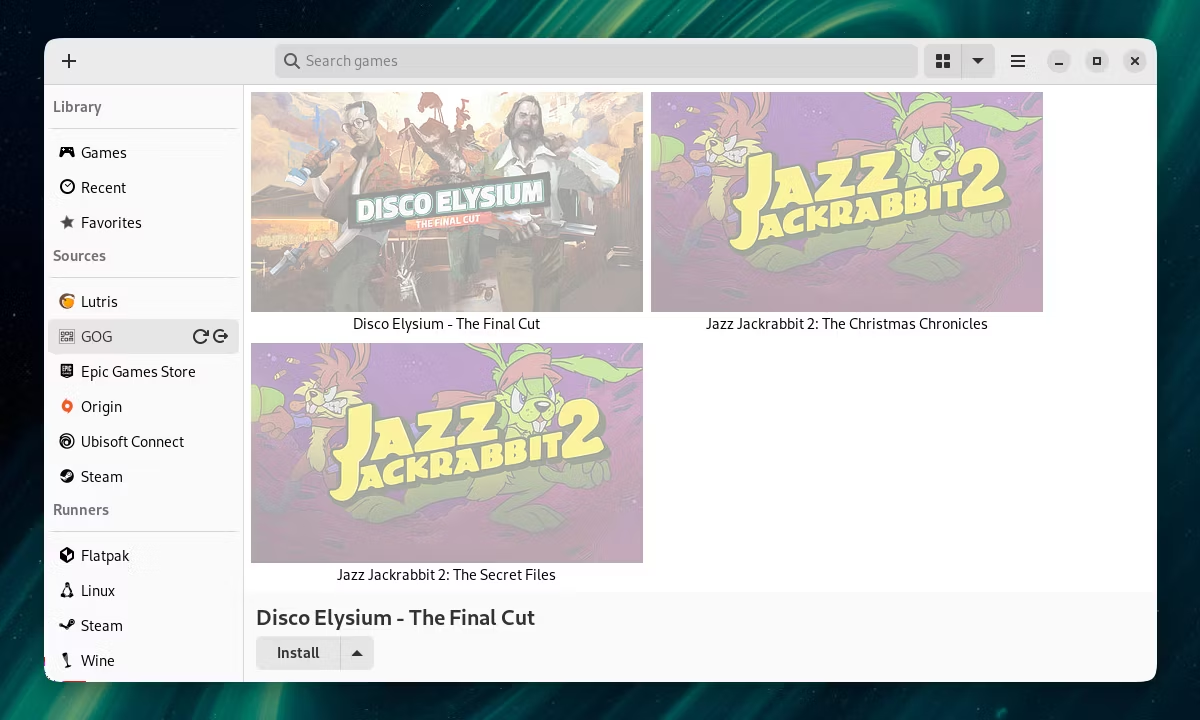Select Favorites in the sidebar
1200x720 pixels.
(111, 222)
